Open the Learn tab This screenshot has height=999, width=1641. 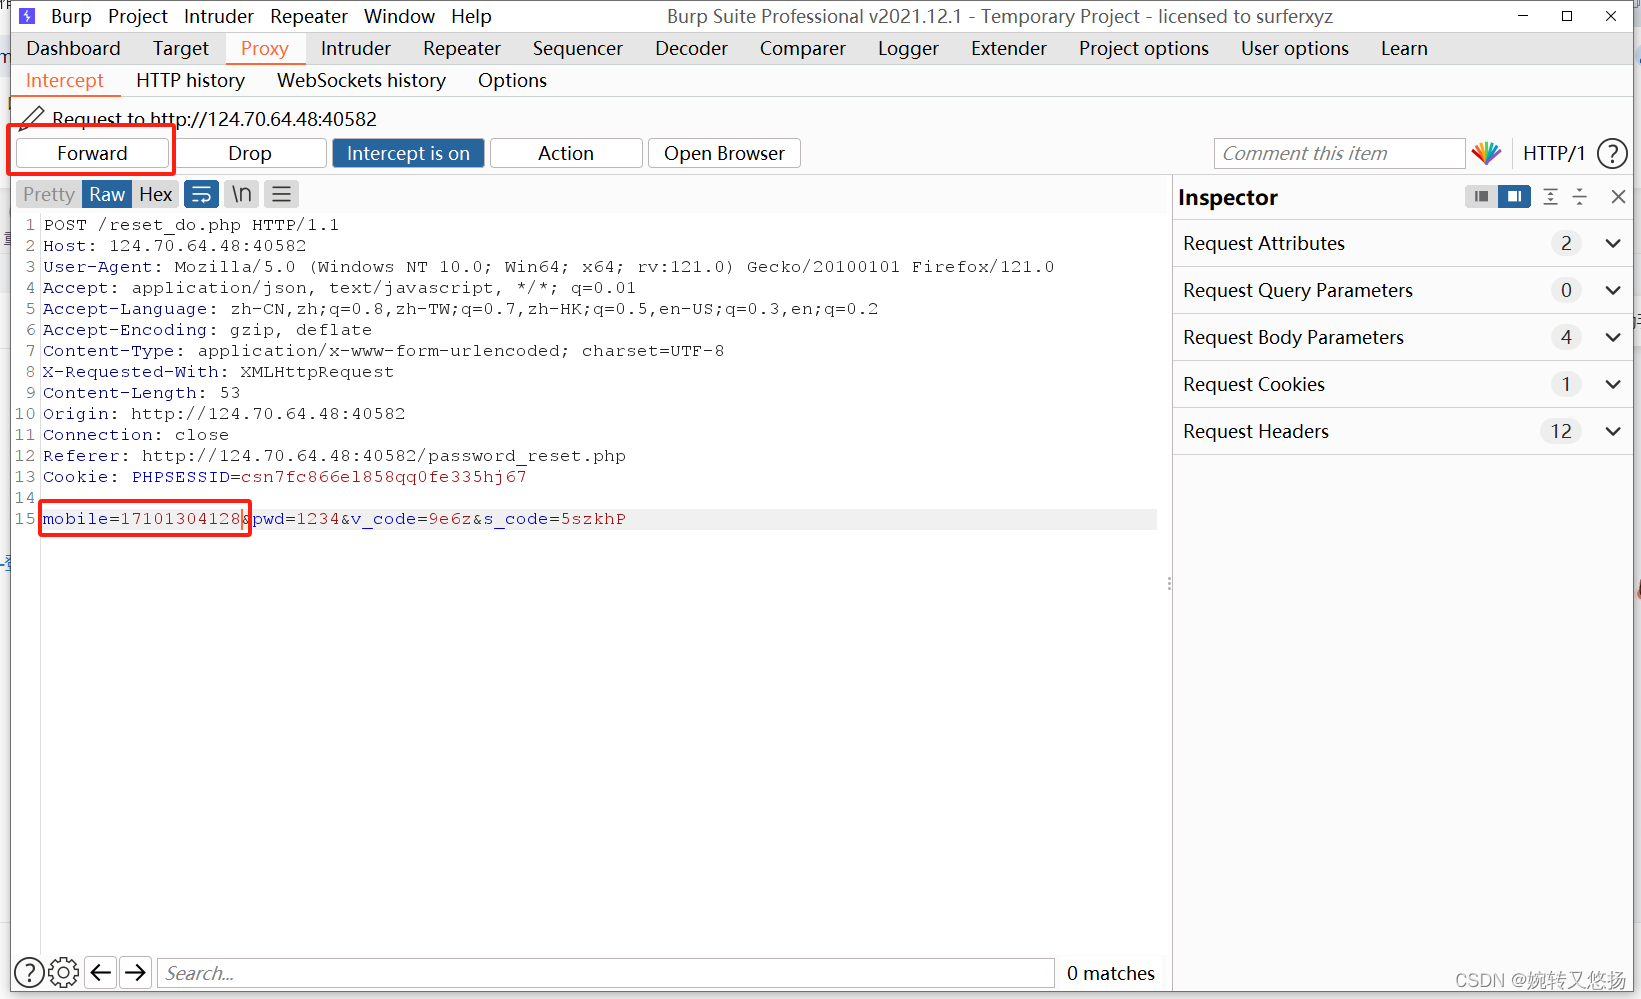[1404, 48]
